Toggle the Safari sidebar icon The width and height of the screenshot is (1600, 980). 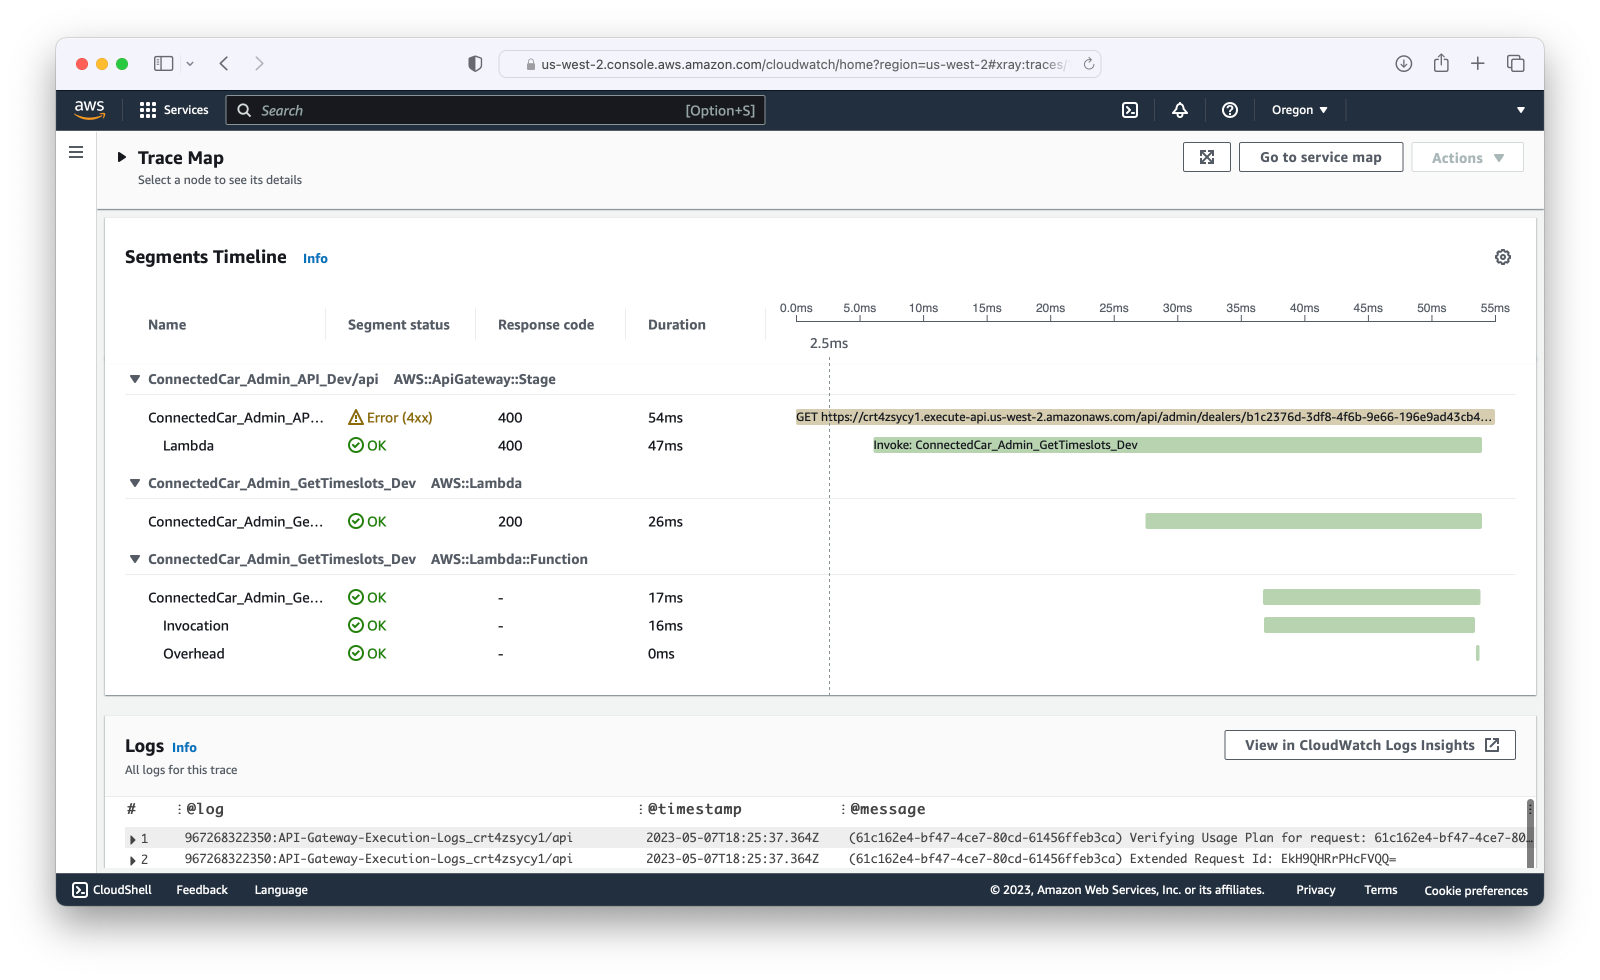(163, 64)
